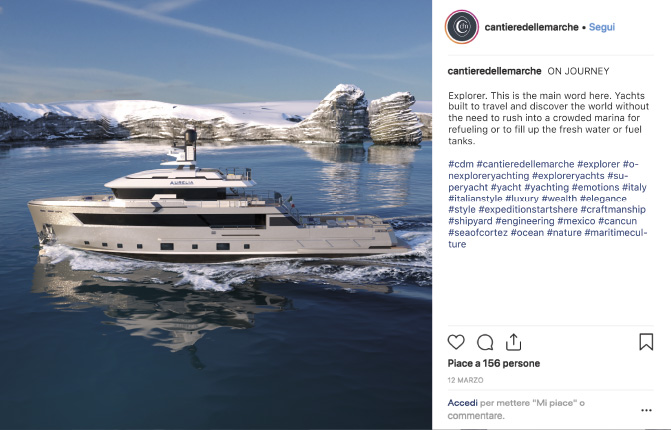
Task: View who liked: Piace a 156 persone
Action: point(493,363)
